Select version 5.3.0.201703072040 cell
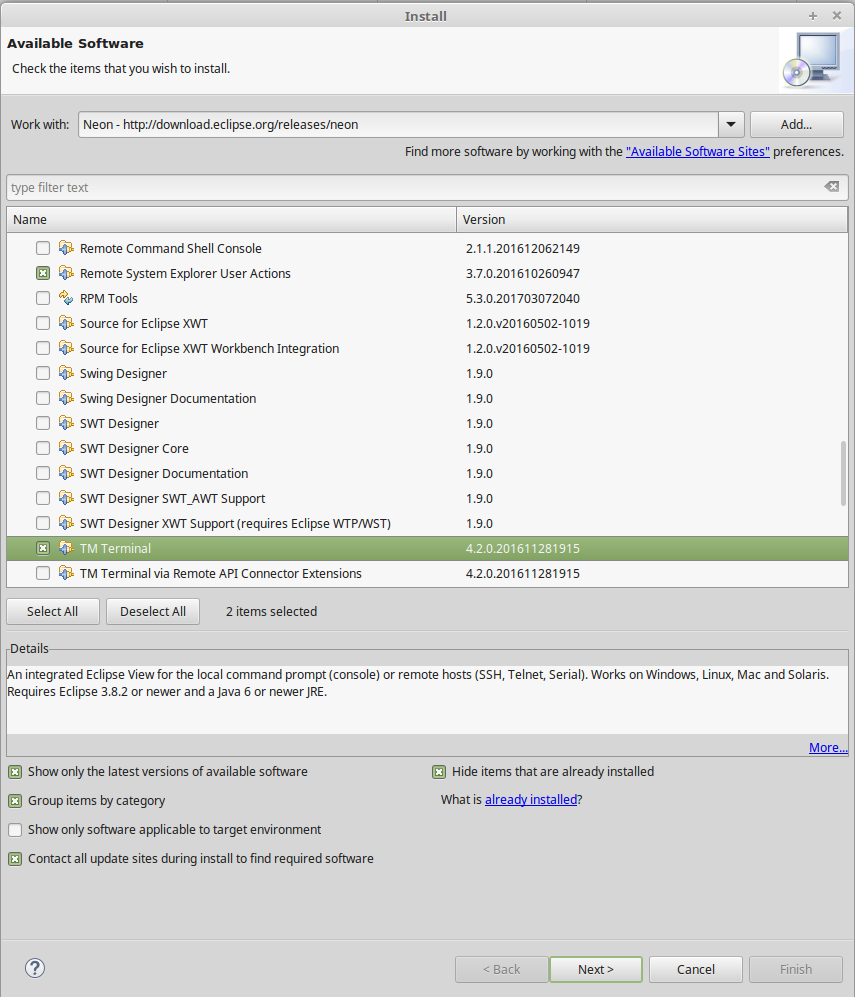855x997 pixels. (x=523, y=298)
